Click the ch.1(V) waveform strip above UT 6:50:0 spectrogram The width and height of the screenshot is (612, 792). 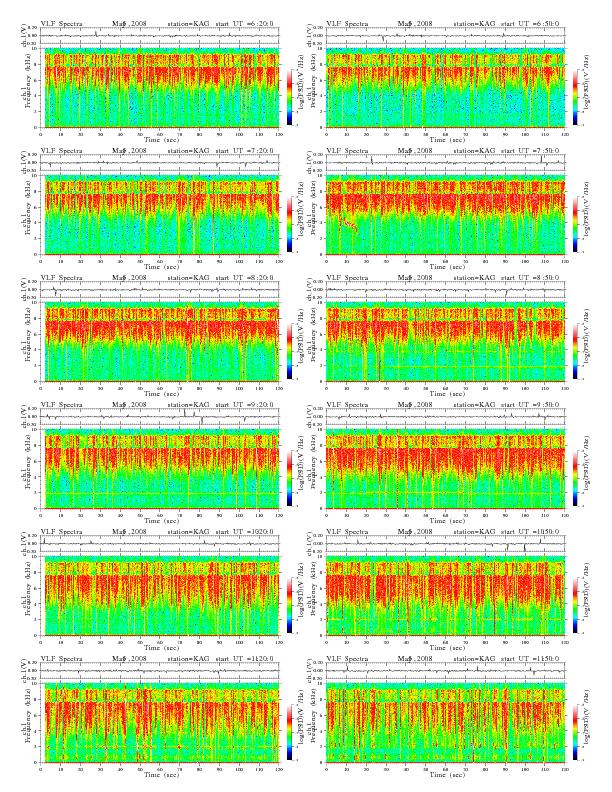pyautogui.click(x=445, y=36)
